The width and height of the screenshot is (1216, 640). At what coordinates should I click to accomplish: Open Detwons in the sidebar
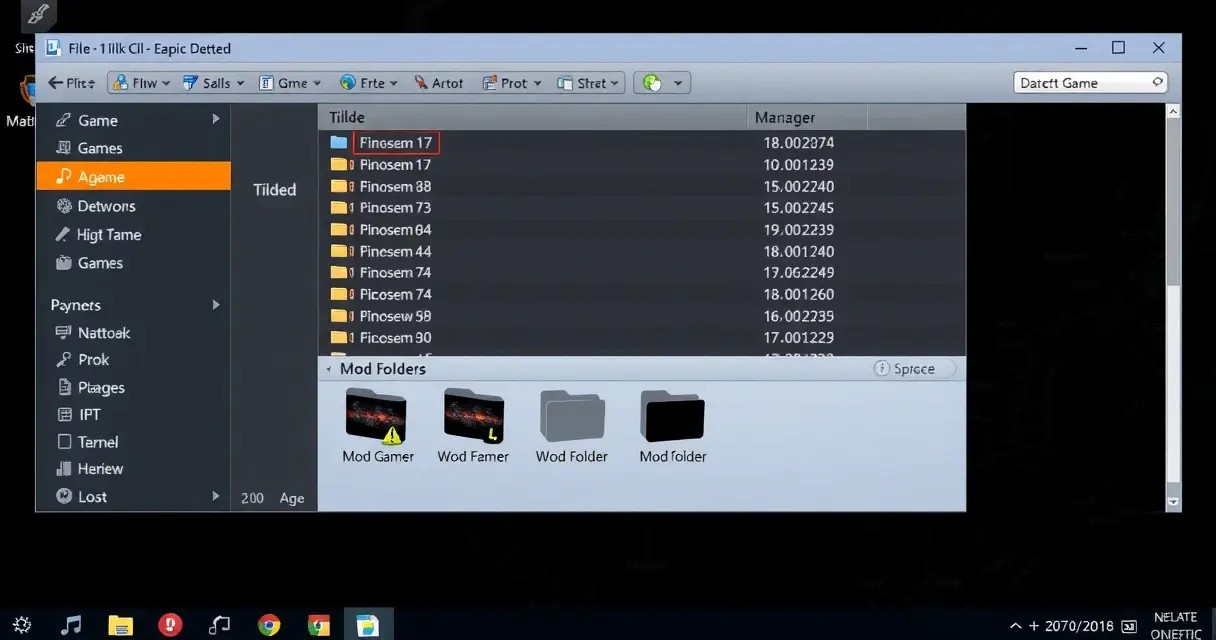pos(106,206)
